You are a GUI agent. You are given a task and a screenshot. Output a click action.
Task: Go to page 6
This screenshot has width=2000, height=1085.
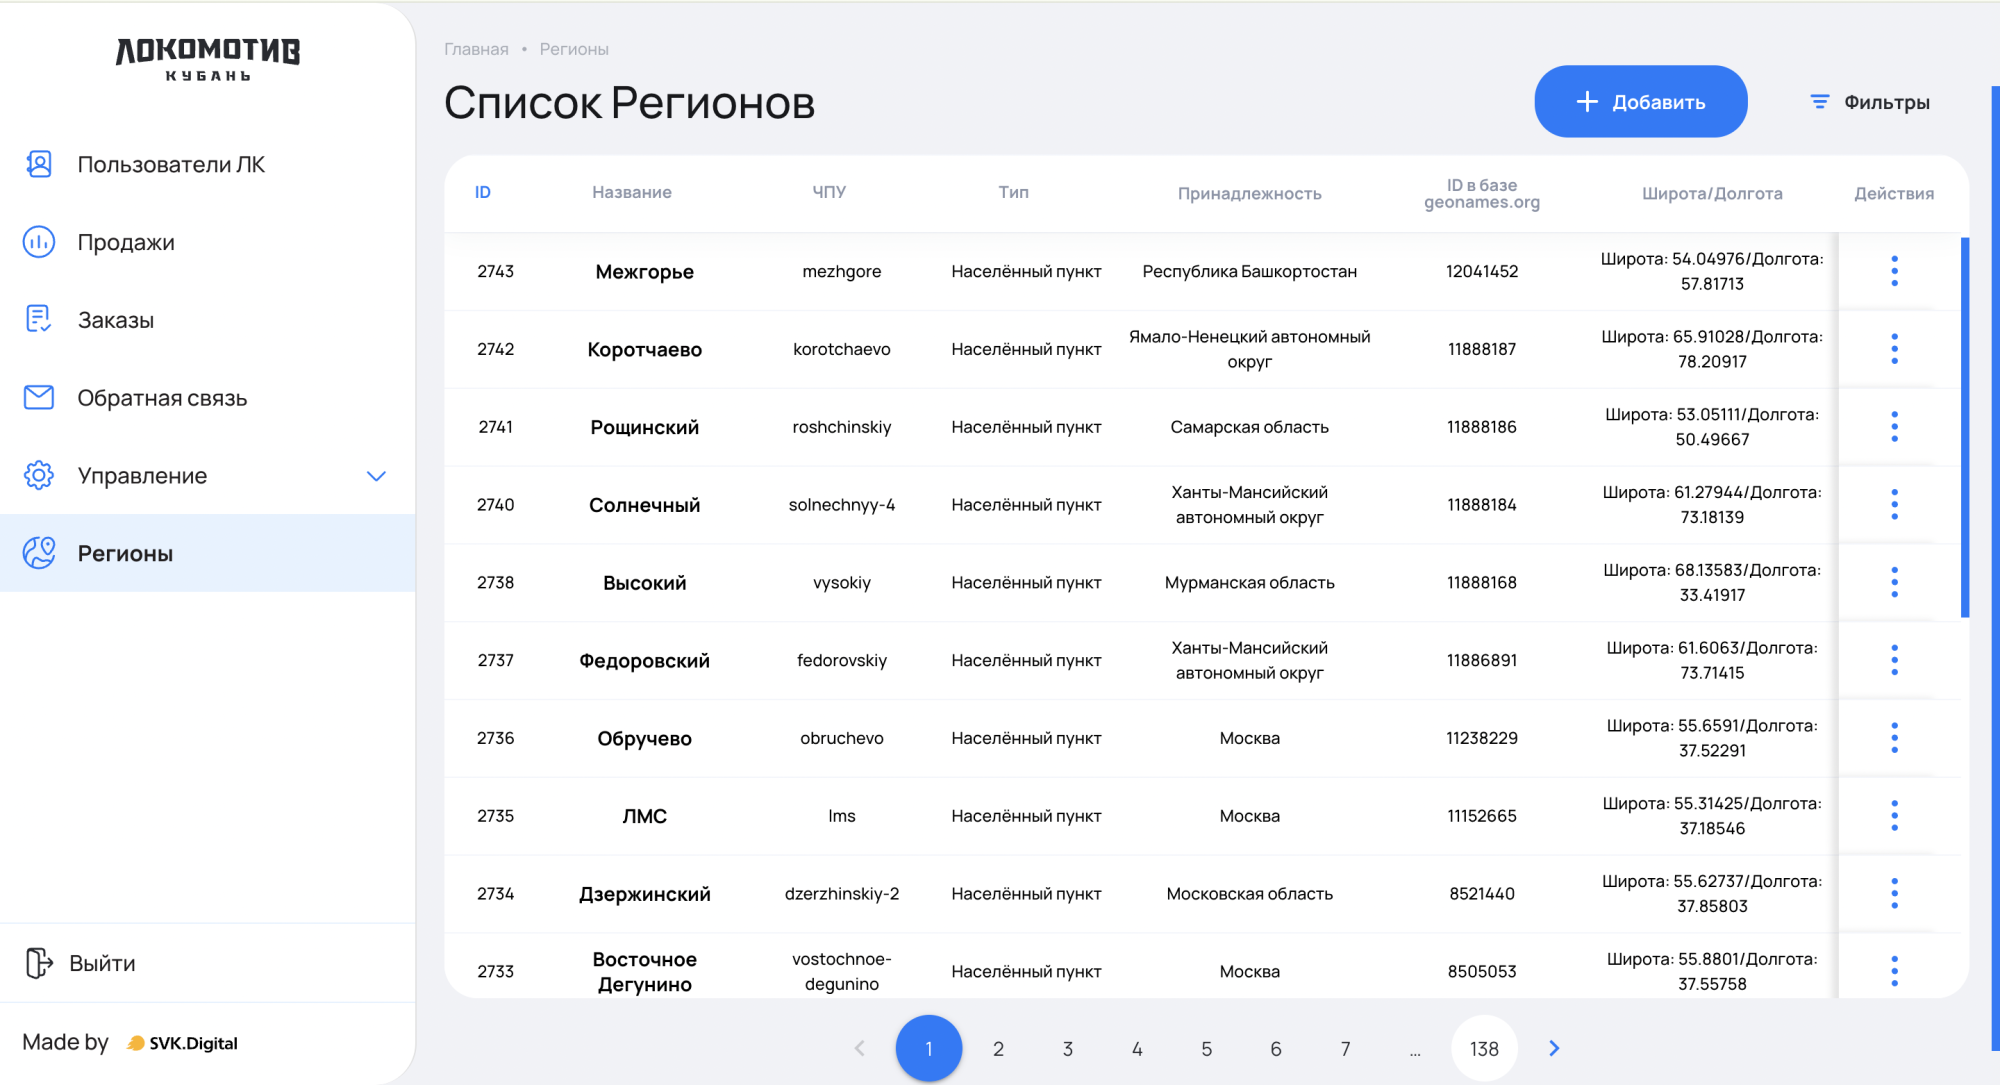(1276, 1049)
